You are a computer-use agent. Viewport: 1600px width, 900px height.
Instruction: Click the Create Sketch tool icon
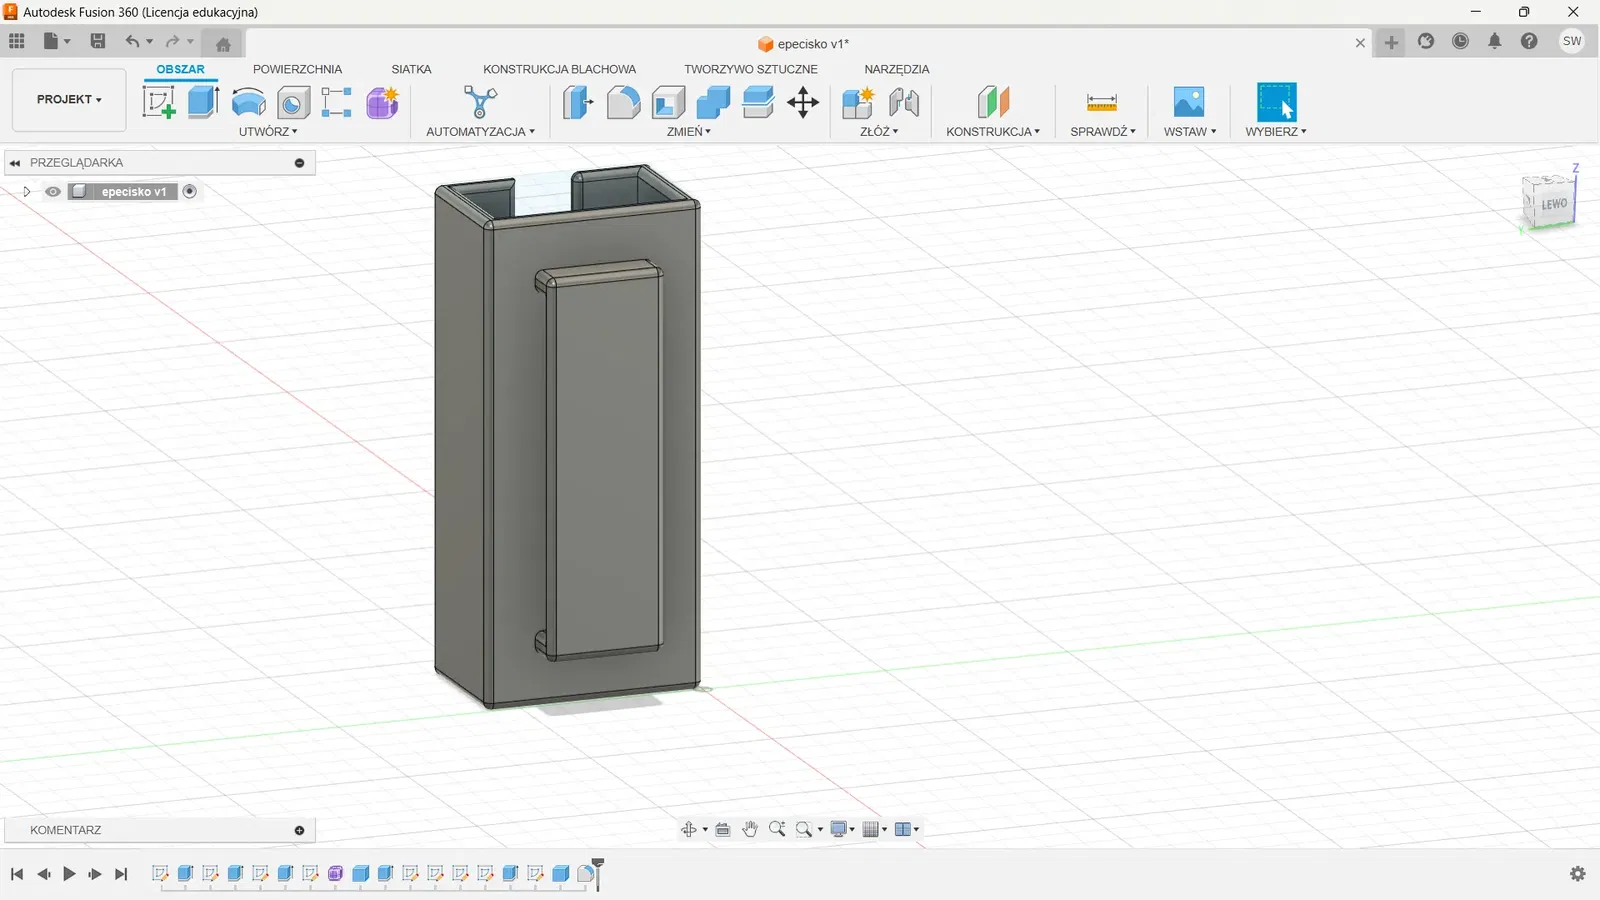click(x=159, y=102)
